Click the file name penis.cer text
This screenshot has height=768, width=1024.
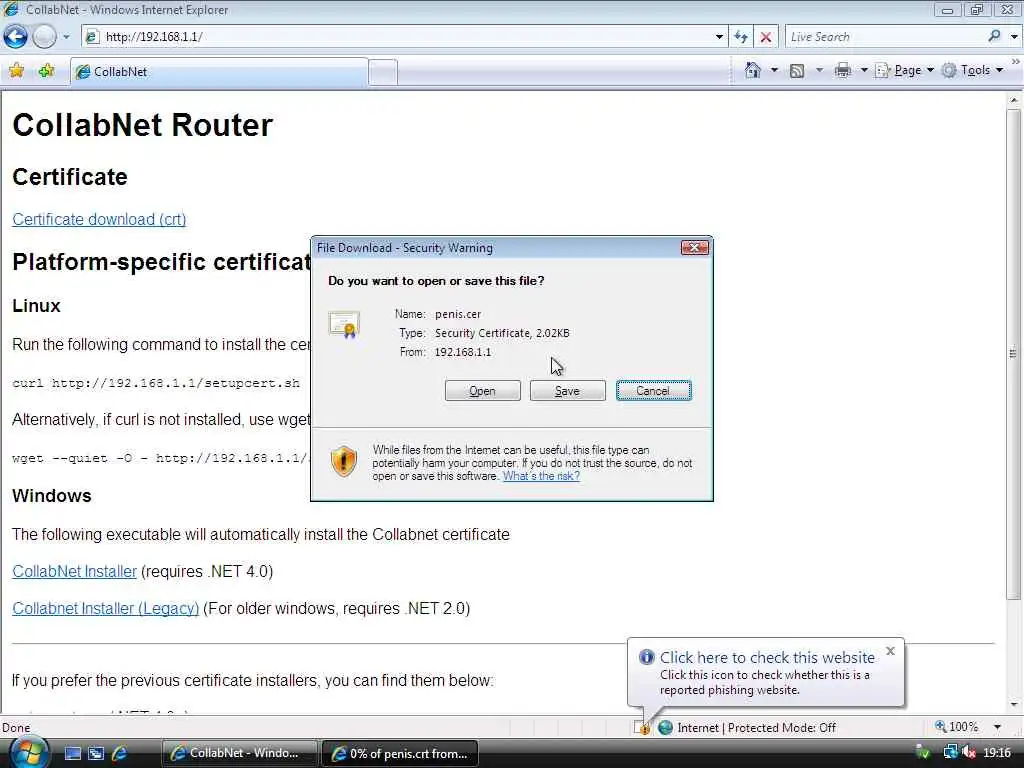458,314
